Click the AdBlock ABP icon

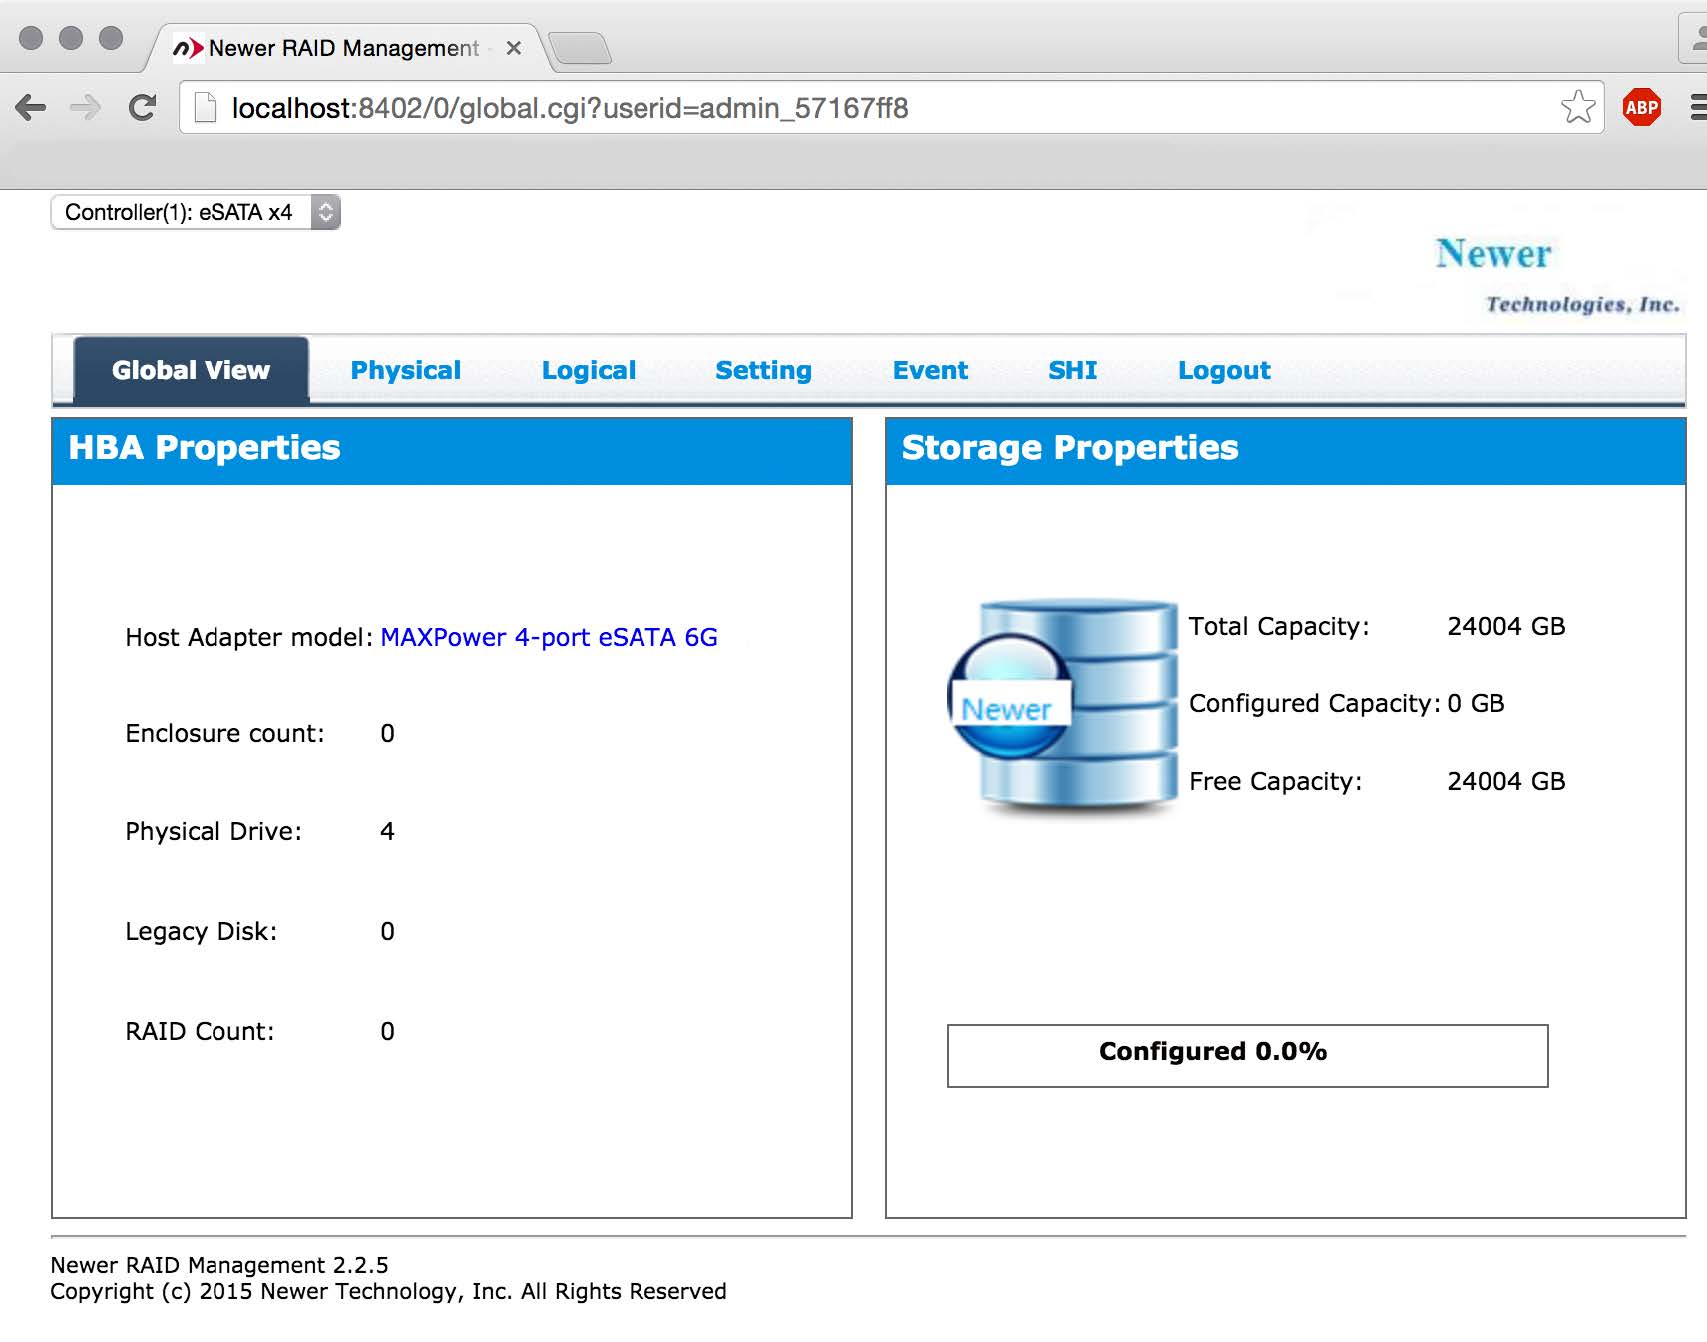pos(1643,106)
